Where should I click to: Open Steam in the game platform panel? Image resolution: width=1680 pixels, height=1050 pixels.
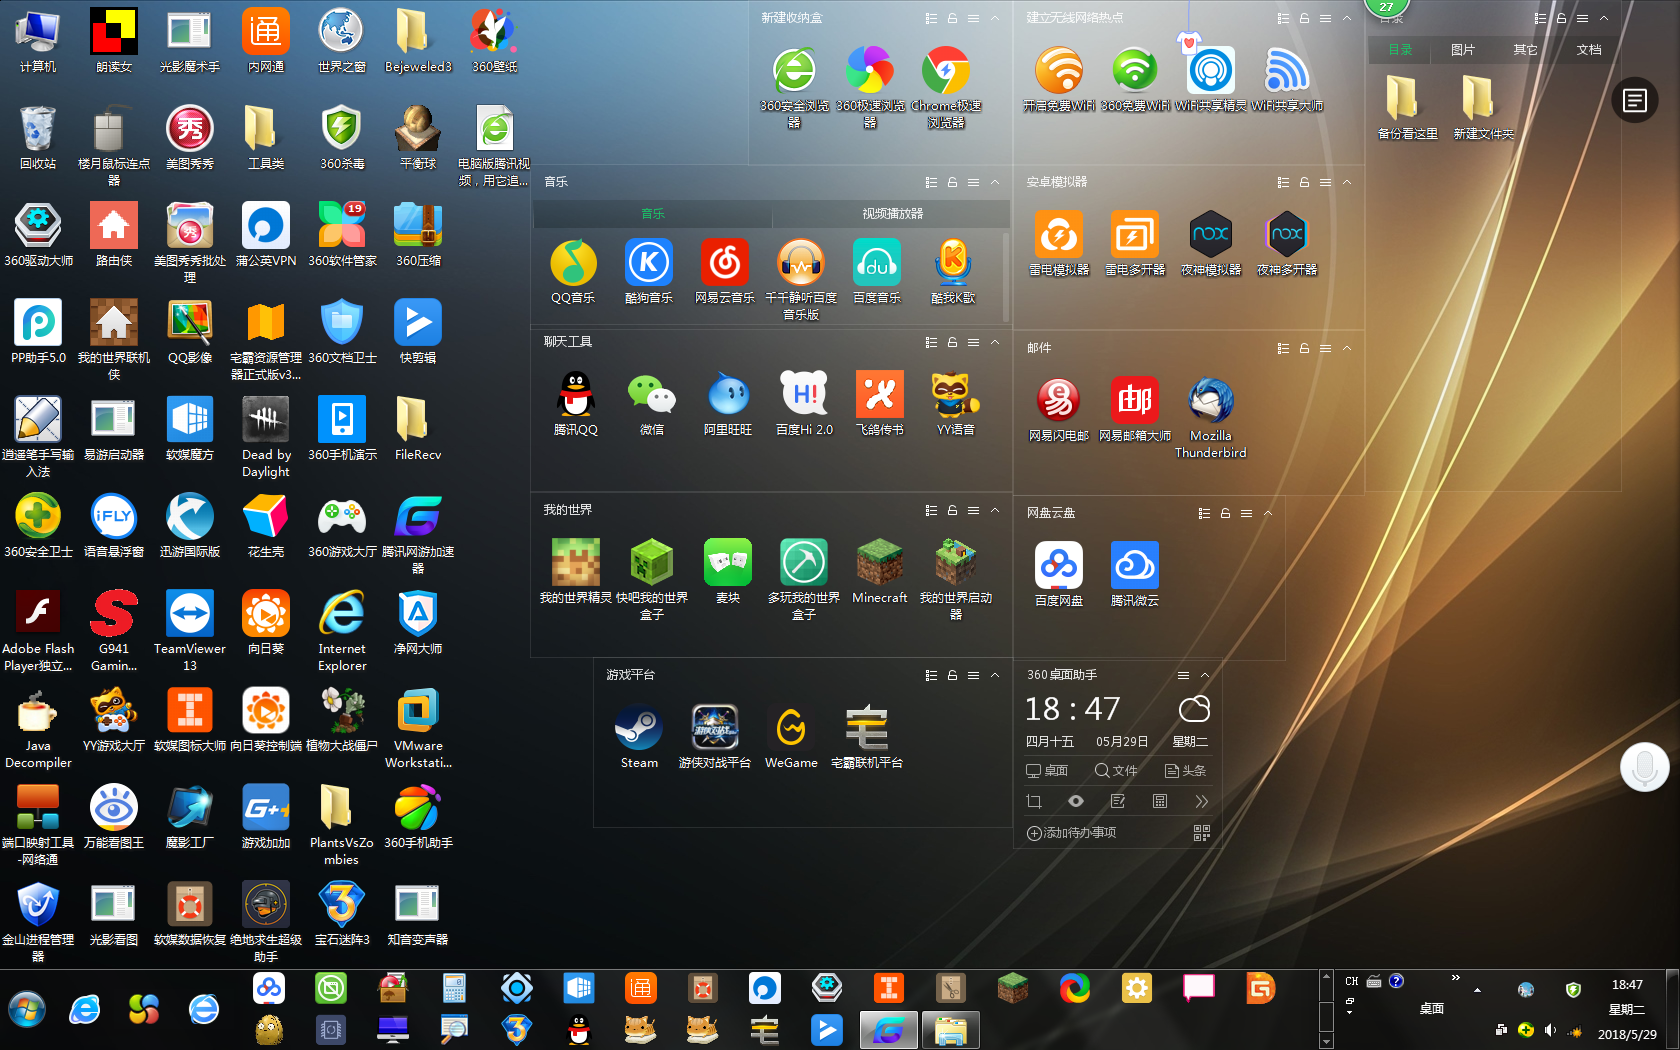(x=639, y=727)
